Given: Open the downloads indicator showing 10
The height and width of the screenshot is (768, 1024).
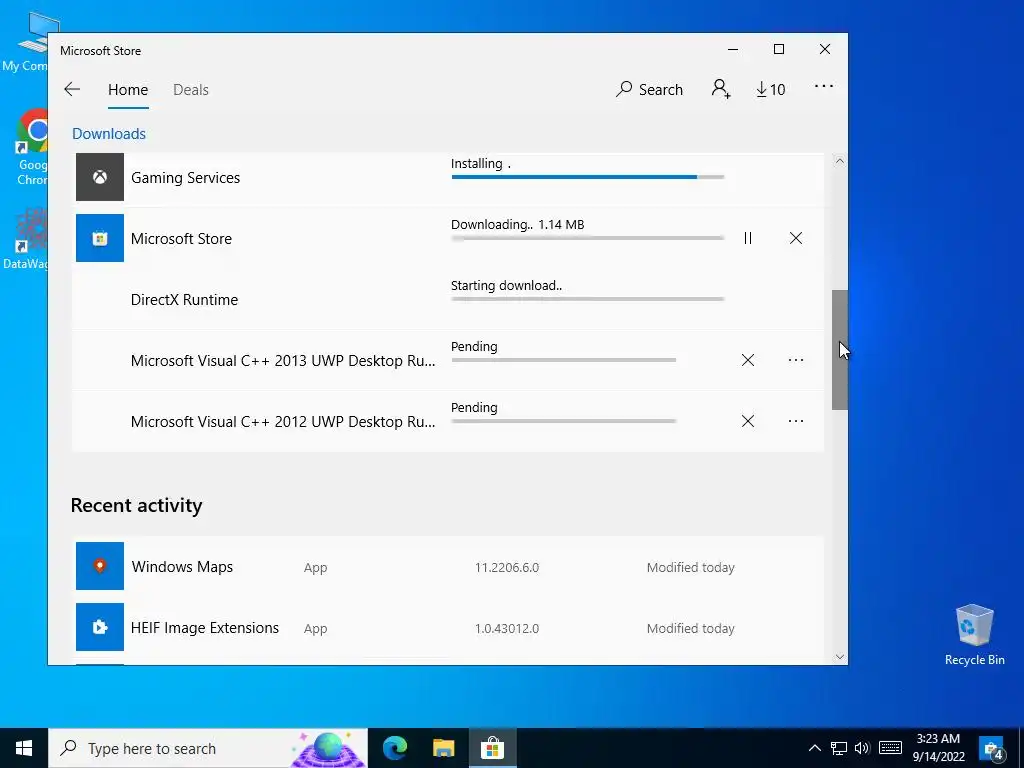Looking at the screenshot, I should 771,89.
